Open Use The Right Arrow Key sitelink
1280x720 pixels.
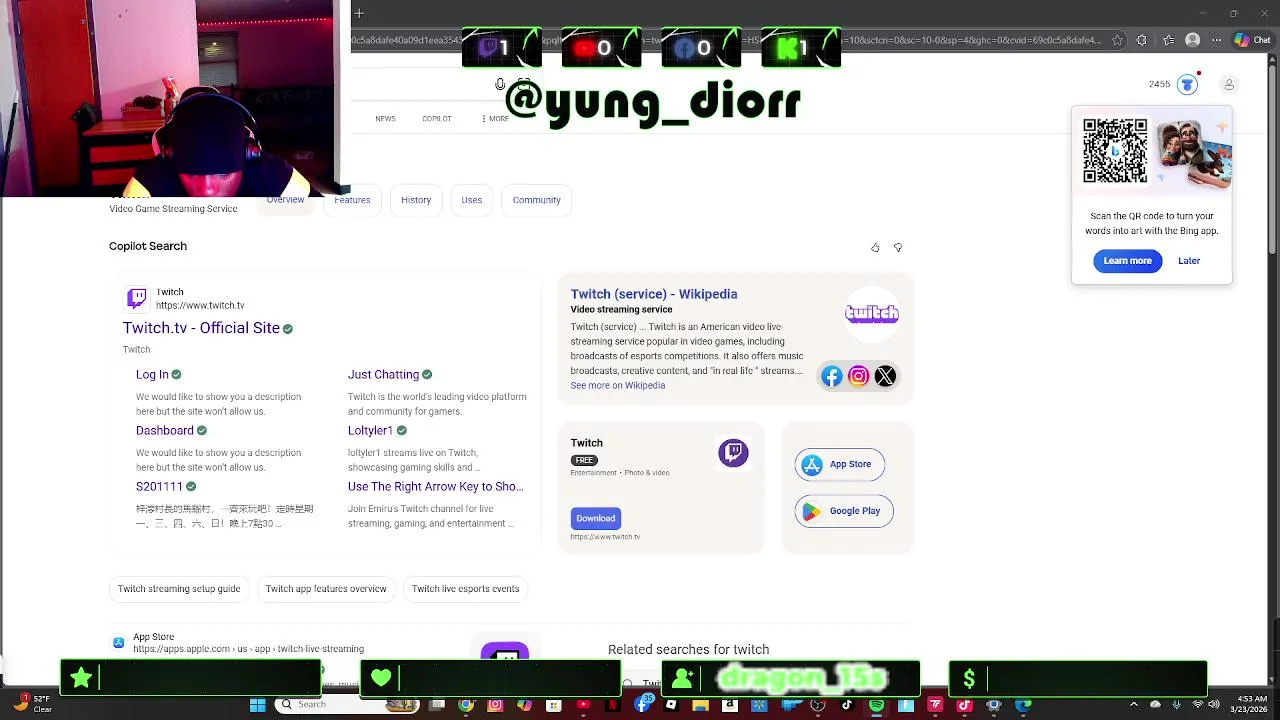pos(435,486)
